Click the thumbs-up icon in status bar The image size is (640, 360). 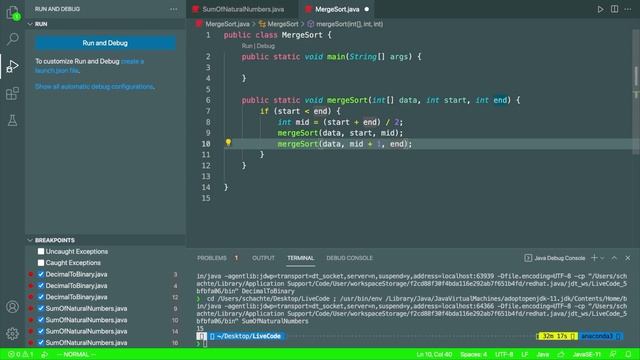[561, 354]
